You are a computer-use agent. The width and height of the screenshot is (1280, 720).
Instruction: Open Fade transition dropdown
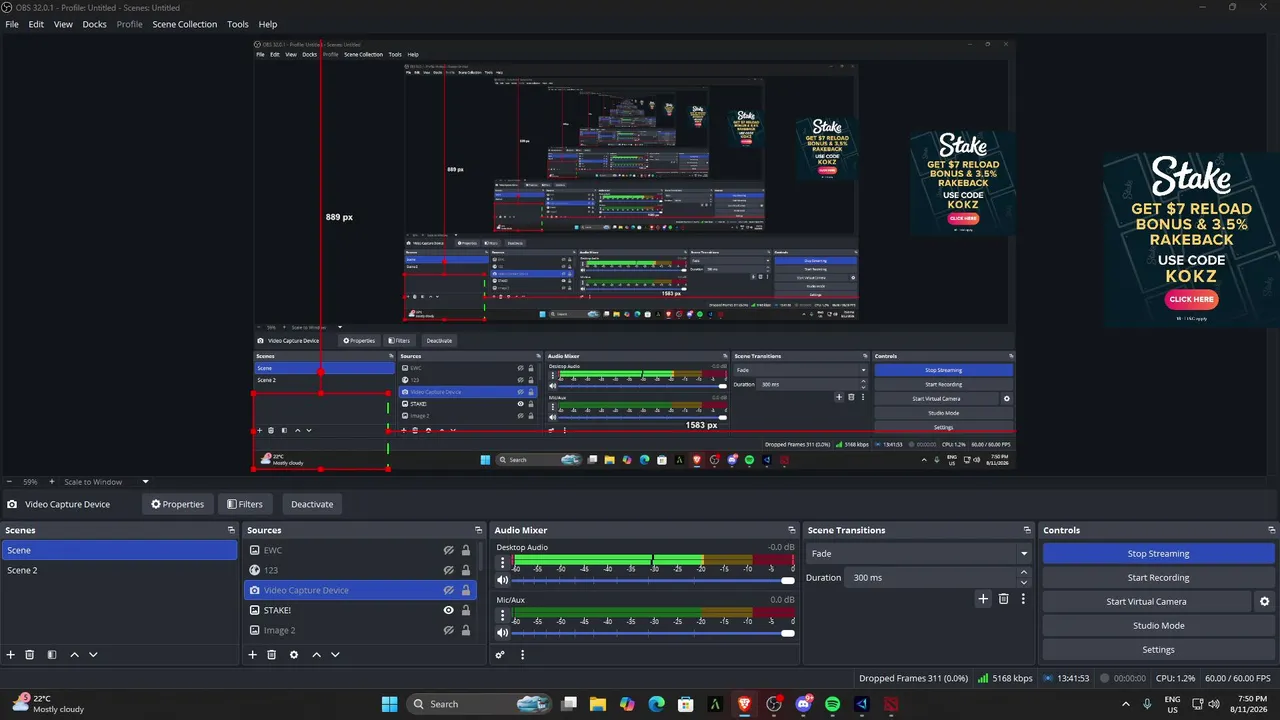pos(920,554)
